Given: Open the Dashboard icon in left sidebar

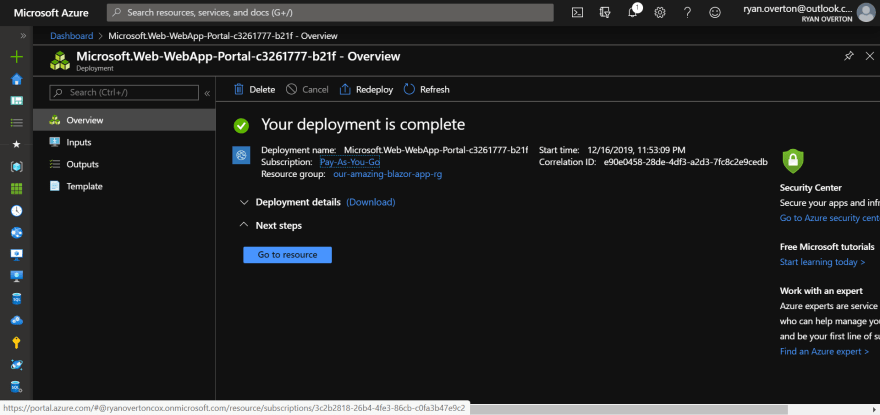Looking at the screenshot, I should tap(17, 101).
